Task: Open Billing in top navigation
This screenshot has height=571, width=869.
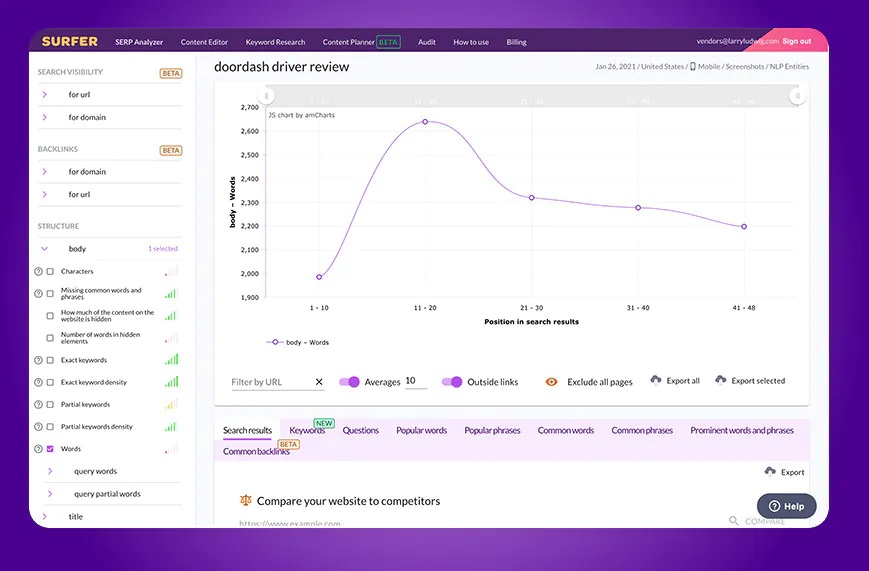Action: pyautogui.click(x=517, y=42)
